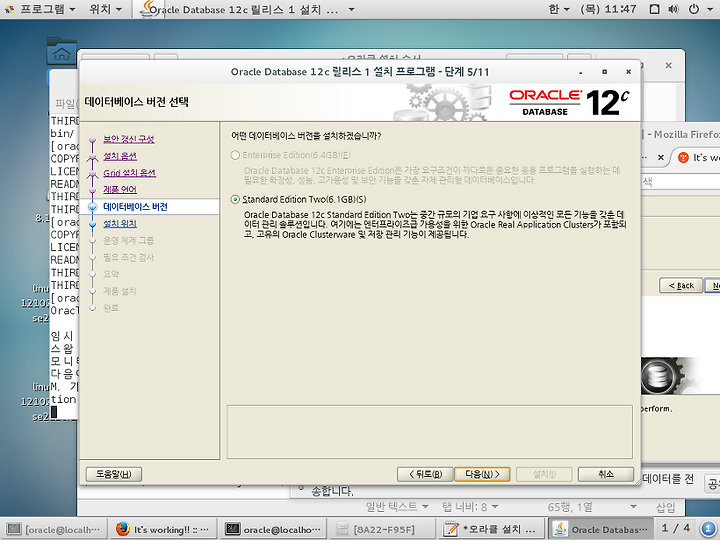This screenshot has height=540, width=720.
Task: Click the 파일 menu in the terminal window
Action: coord(65,104)
